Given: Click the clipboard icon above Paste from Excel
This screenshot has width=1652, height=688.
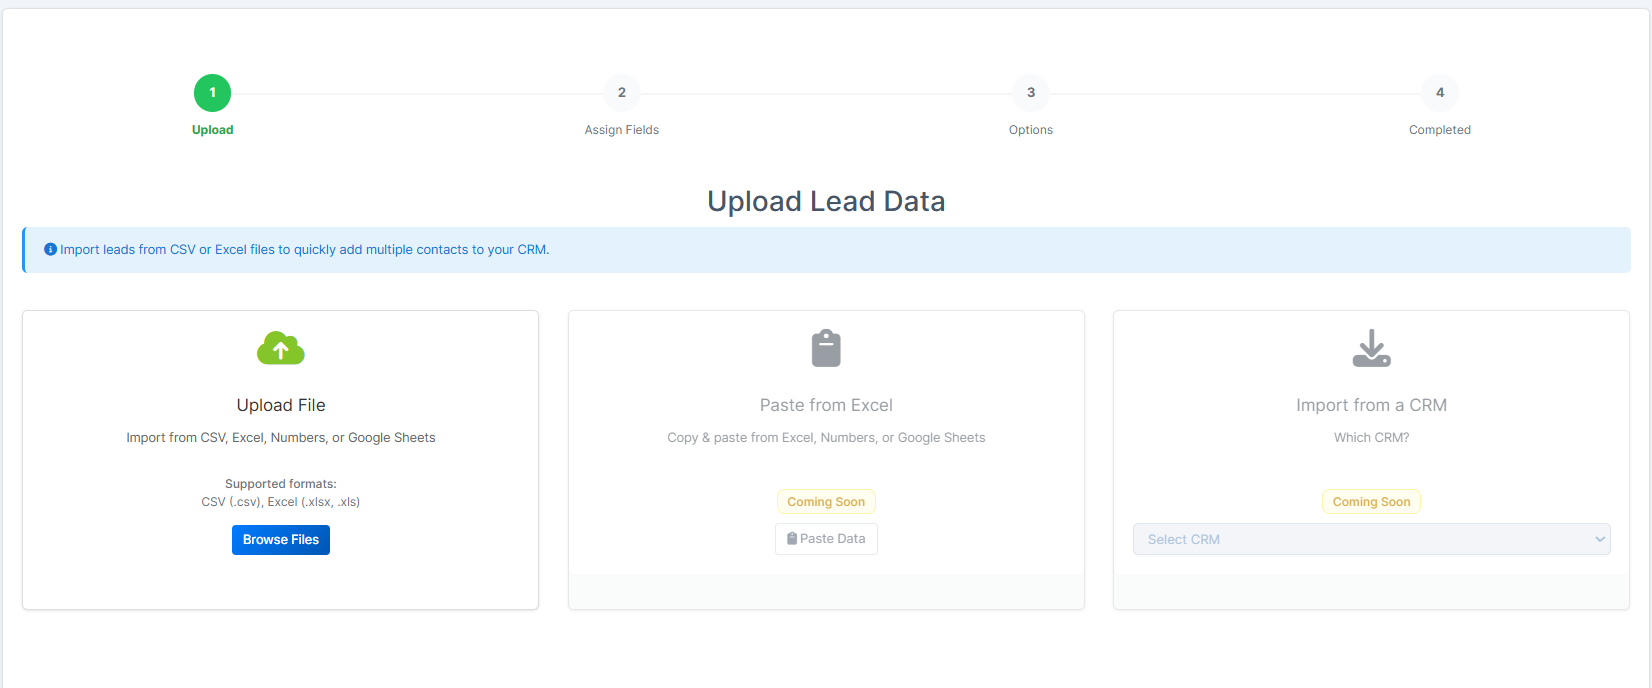Looking at the screenshot, I should [x=826, y=348].
